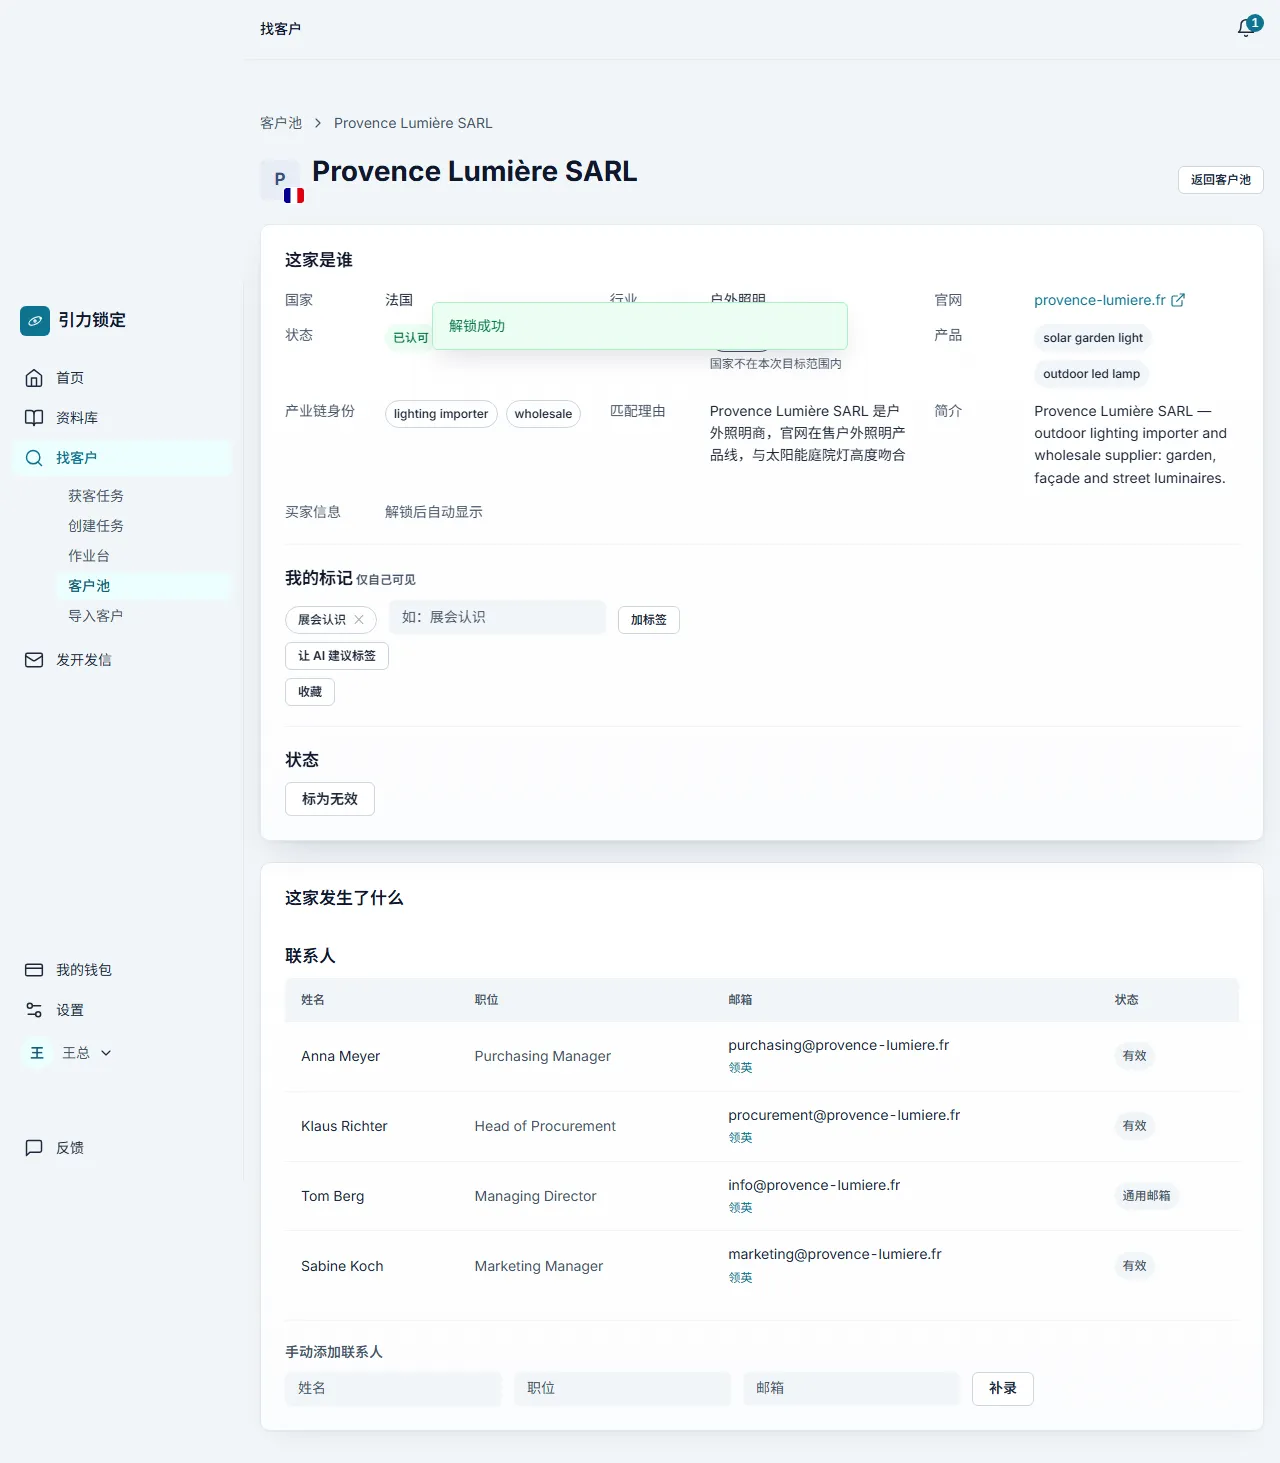Open 资料库 book icon in sidebar
1280x1463 pixels.
(x=34, y=418)
